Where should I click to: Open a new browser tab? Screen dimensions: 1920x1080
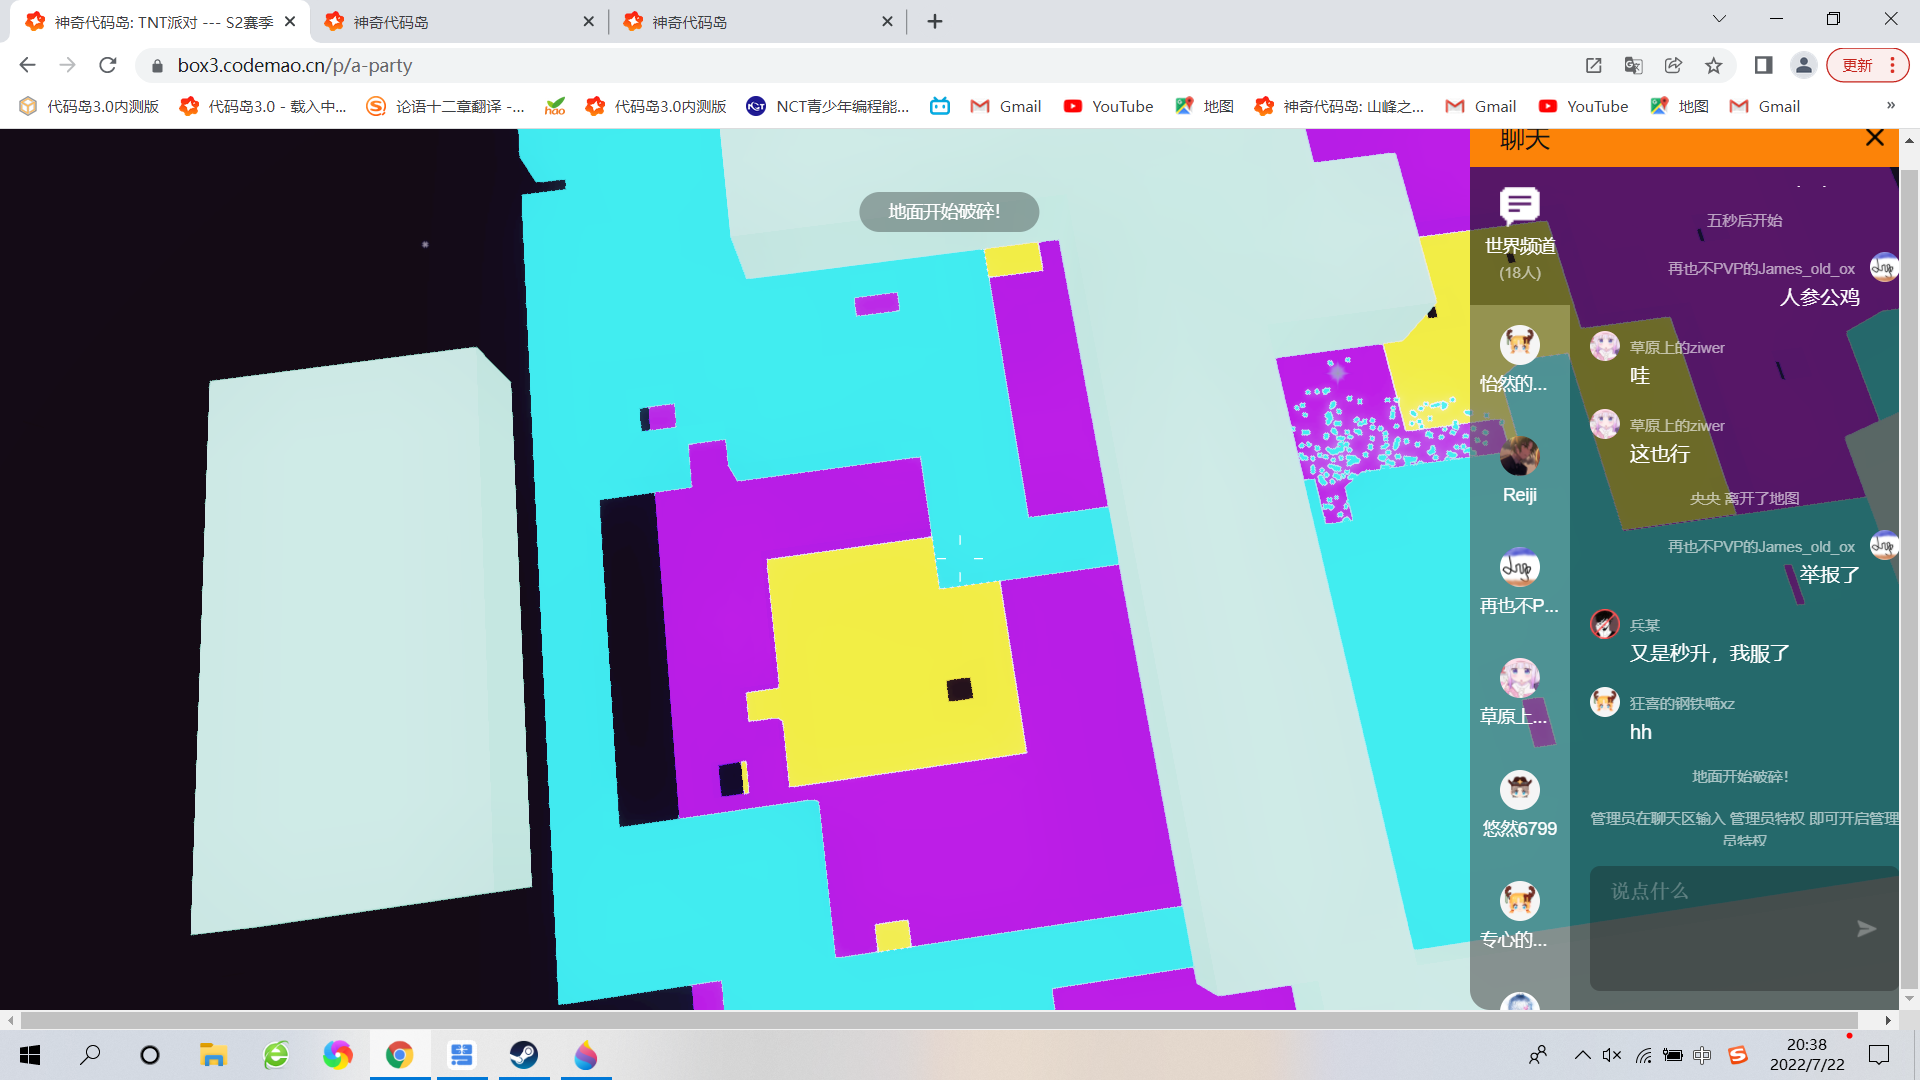point(935,21)
